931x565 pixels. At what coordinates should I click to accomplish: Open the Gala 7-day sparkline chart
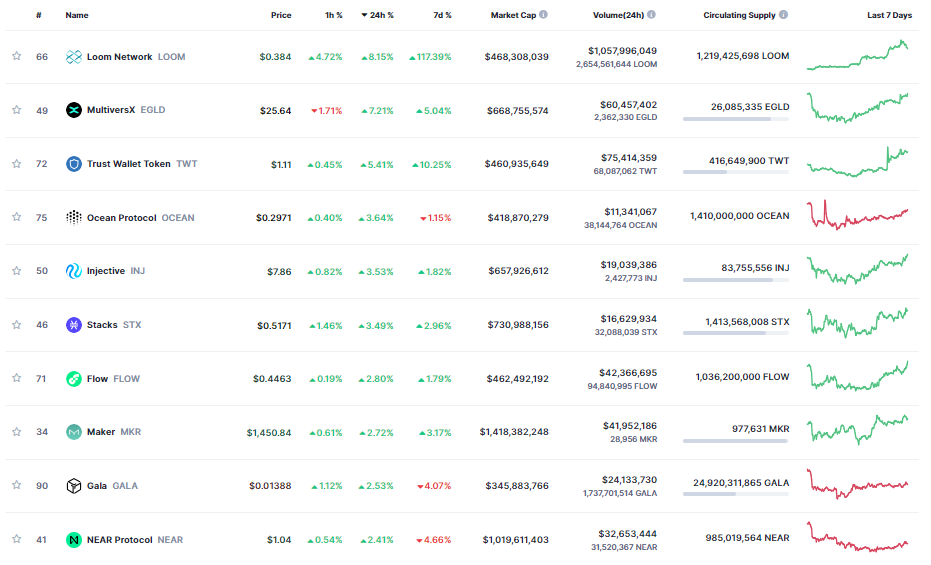click(x=857, y=484)
